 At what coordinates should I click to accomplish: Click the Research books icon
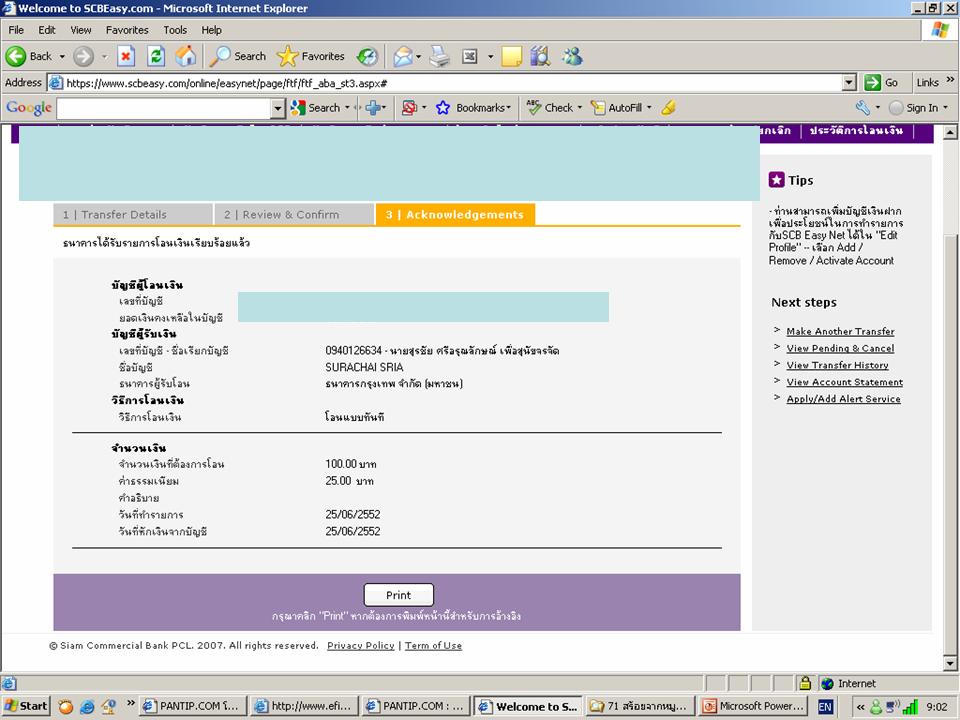(540, 56)
